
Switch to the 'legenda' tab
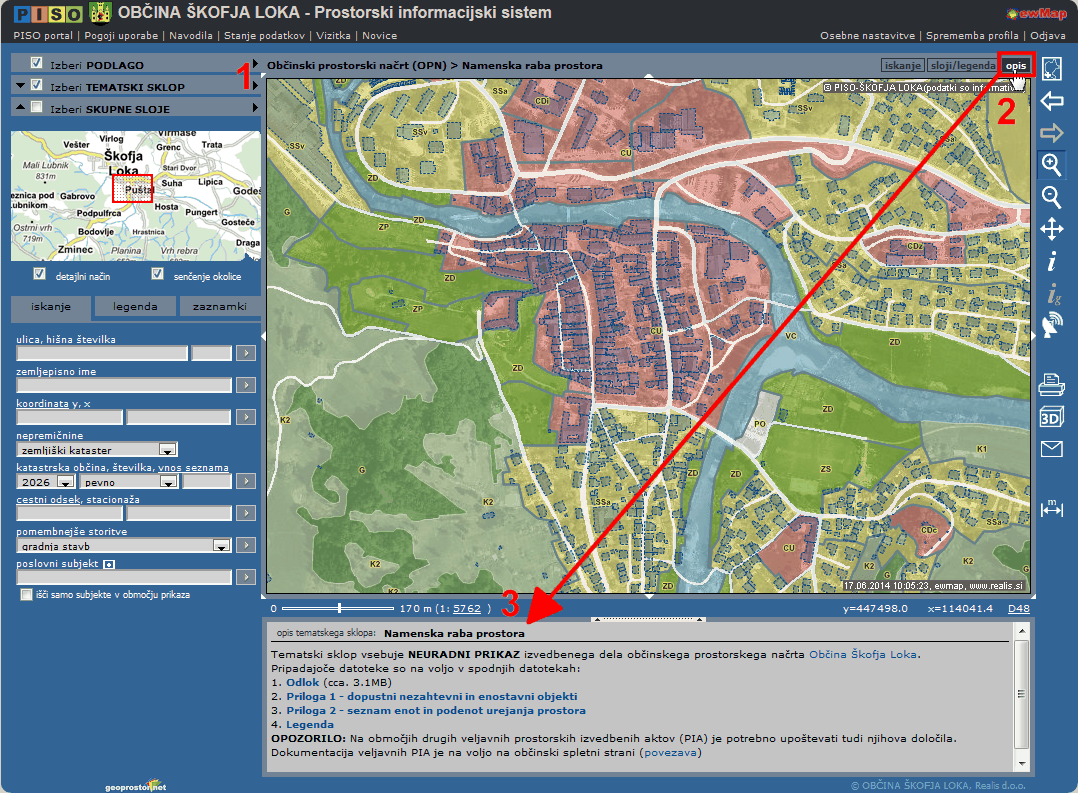[135, 307]
